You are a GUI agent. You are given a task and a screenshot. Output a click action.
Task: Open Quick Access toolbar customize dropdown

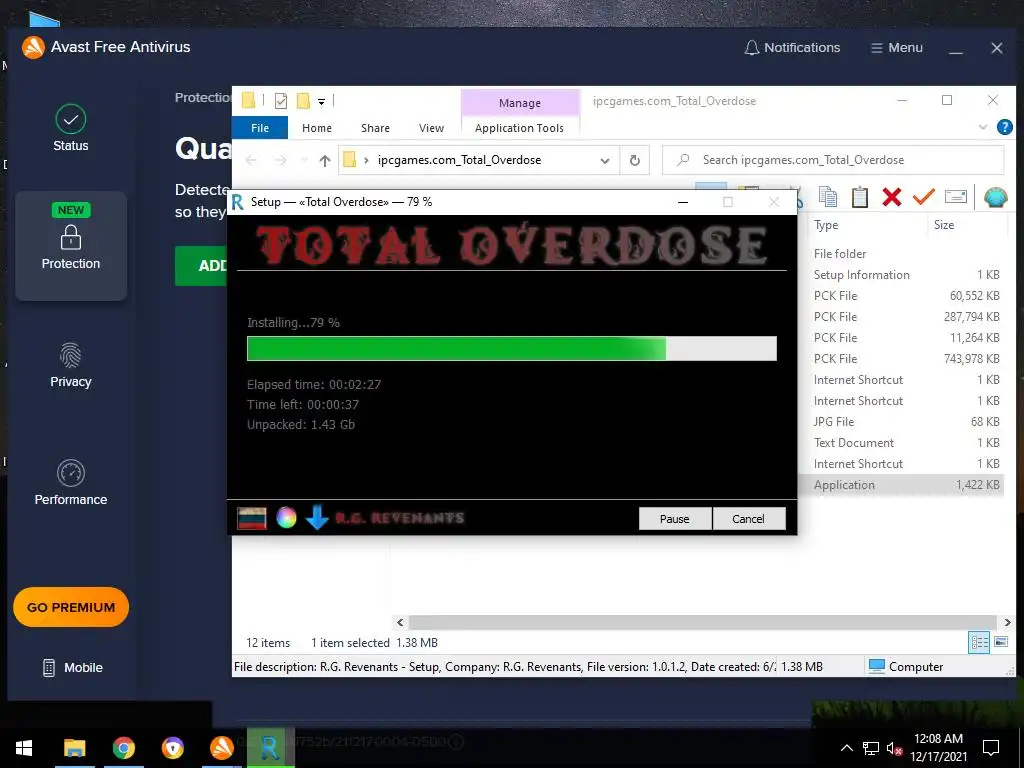click(321, 101)
